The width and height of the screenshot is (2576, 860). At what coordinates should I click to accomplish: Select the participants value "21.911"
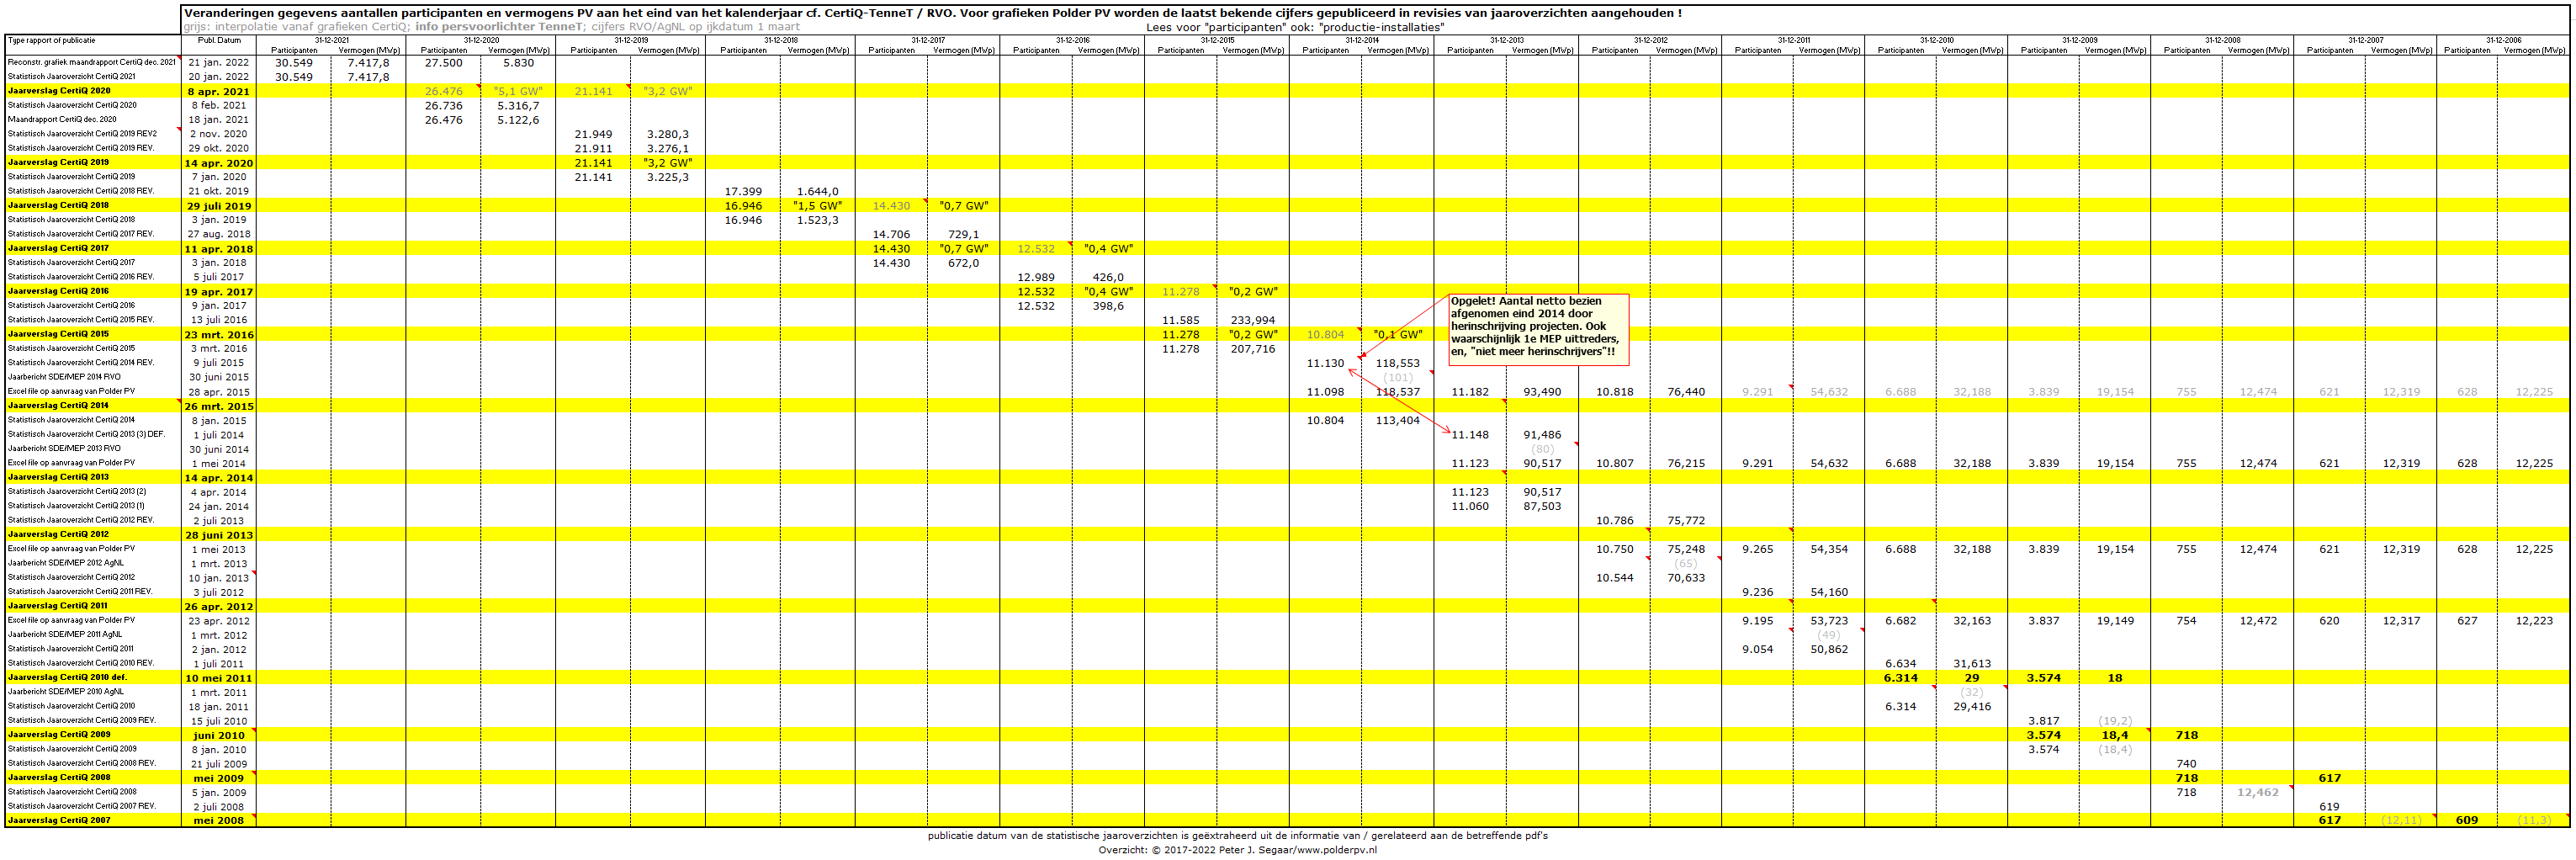(593, 148)
